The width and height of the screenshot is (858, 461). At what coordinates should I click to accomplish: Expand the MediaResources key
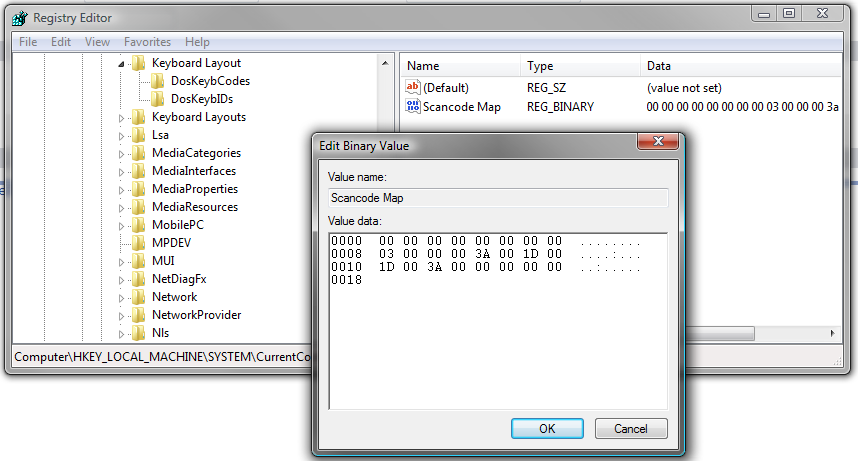point(121,208)
